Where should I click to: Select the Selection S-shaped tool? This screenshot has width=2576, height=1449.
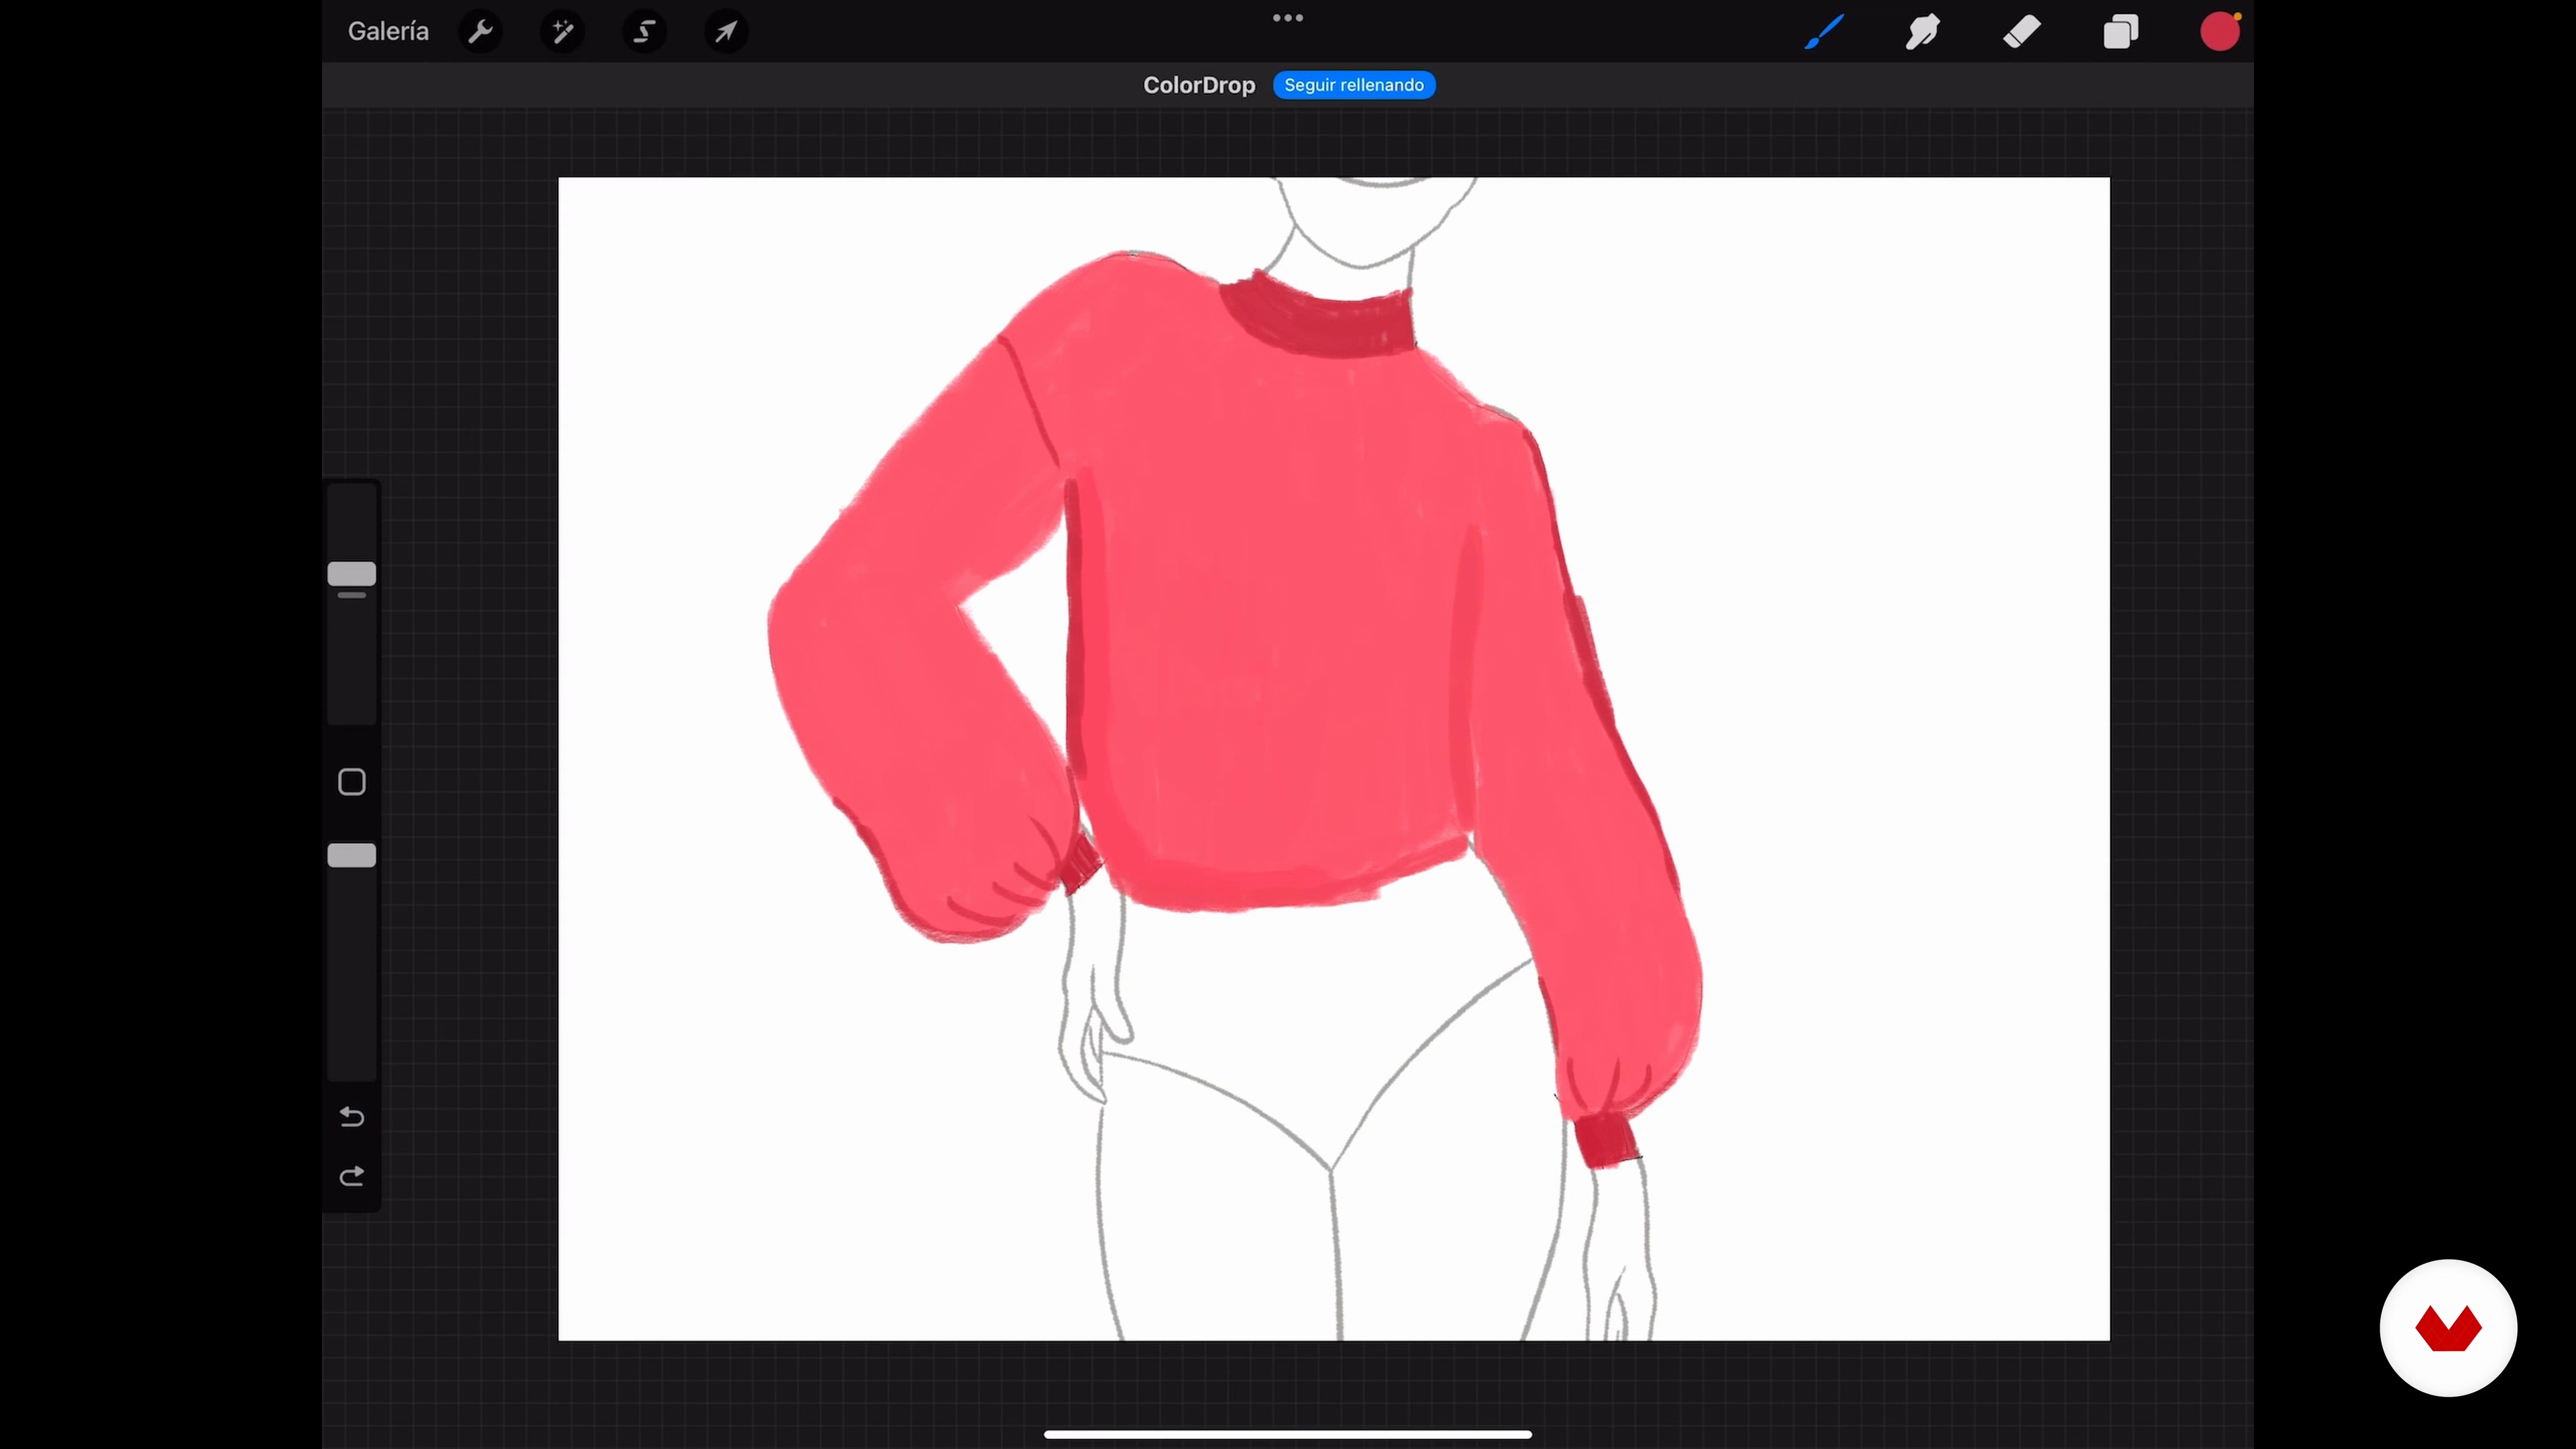645,32
